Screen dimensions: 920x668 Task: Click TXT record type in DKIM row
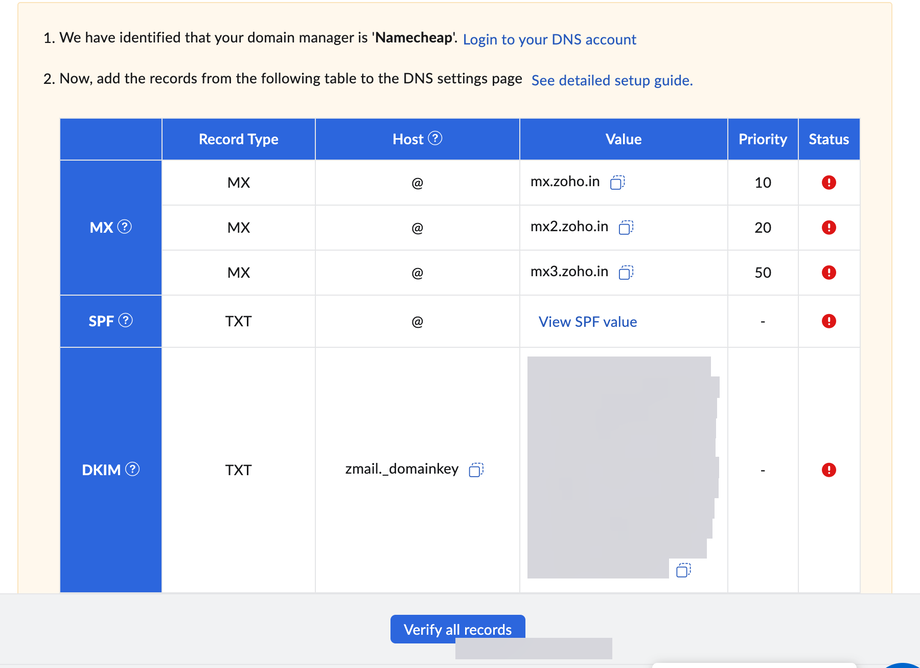coord(238,470)
